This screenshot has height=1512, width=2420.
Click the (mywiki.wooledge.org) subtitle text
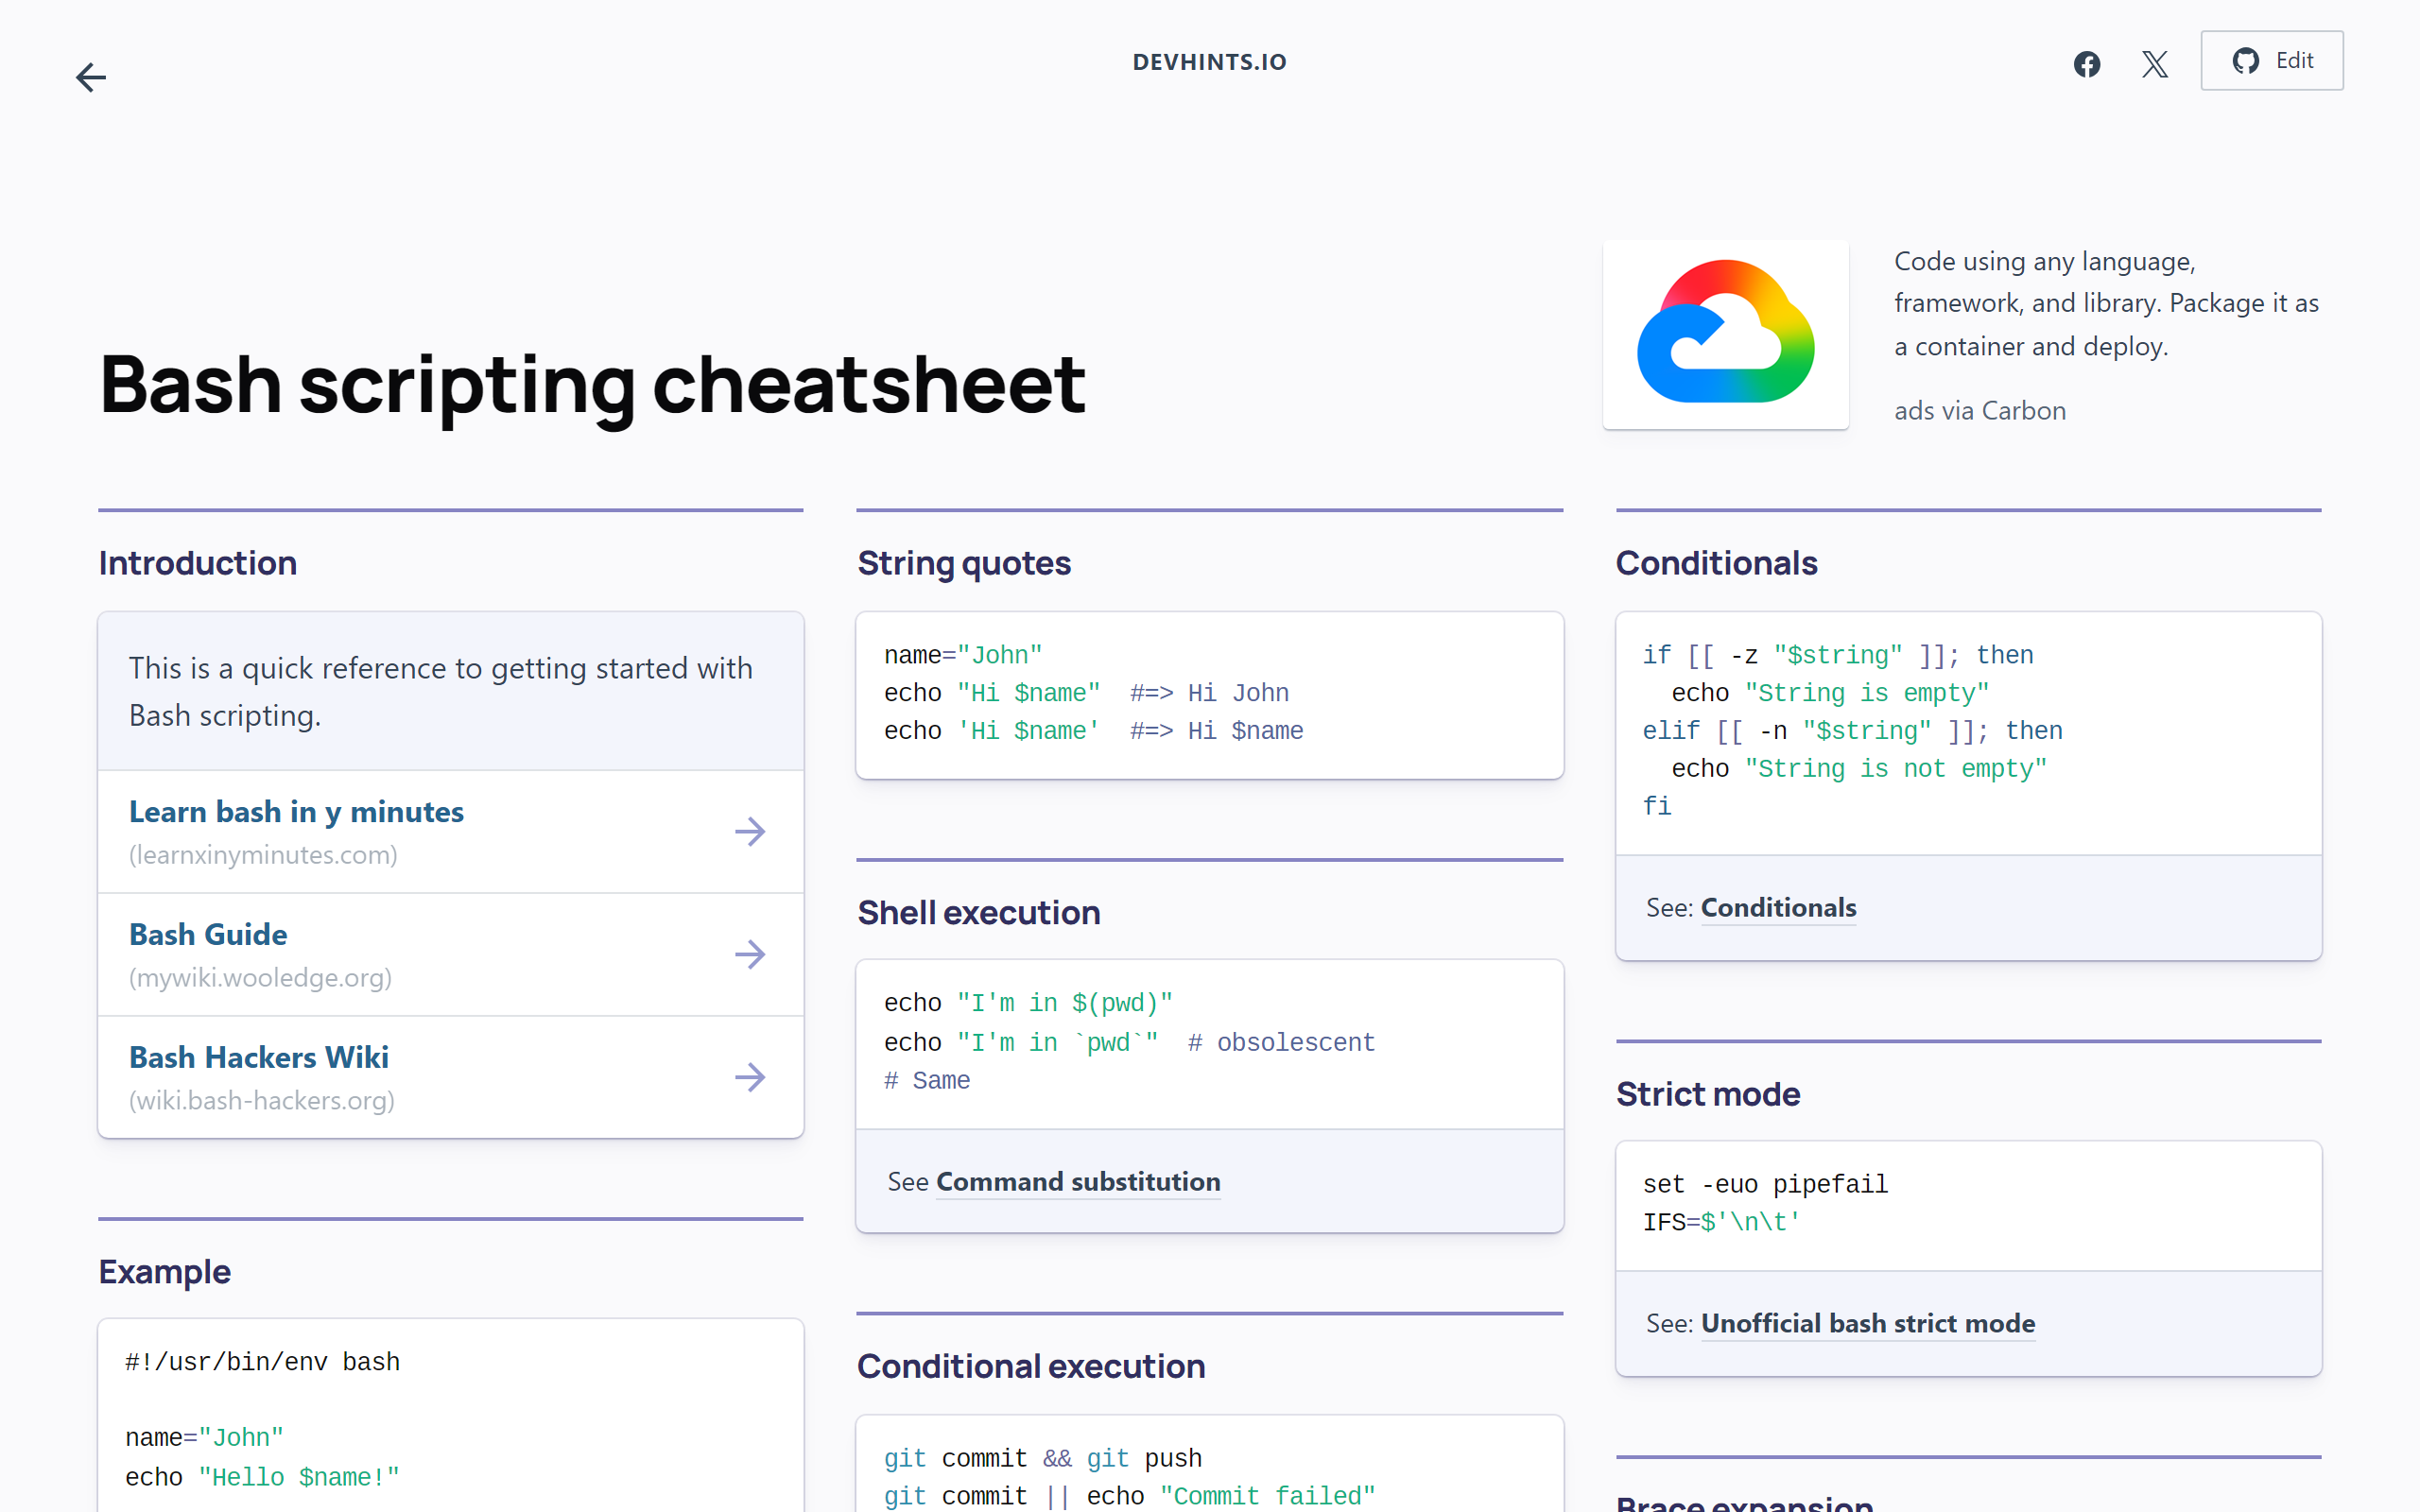[x=260, y=978]
